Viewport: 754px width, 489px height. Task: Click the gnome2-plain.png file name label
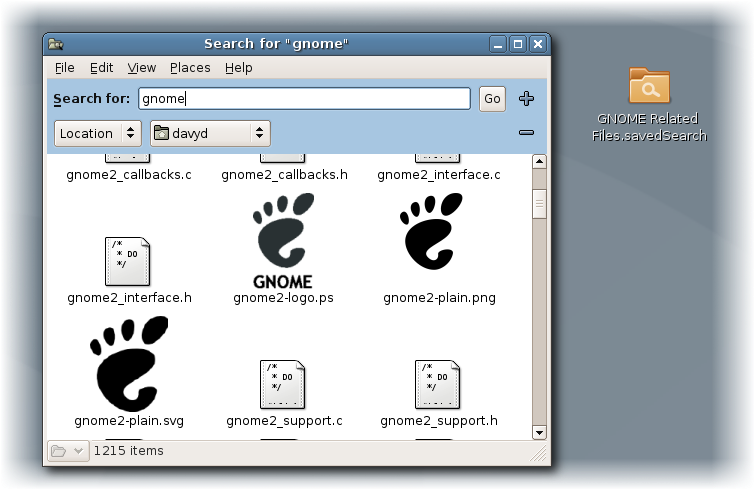pos(439,298)
